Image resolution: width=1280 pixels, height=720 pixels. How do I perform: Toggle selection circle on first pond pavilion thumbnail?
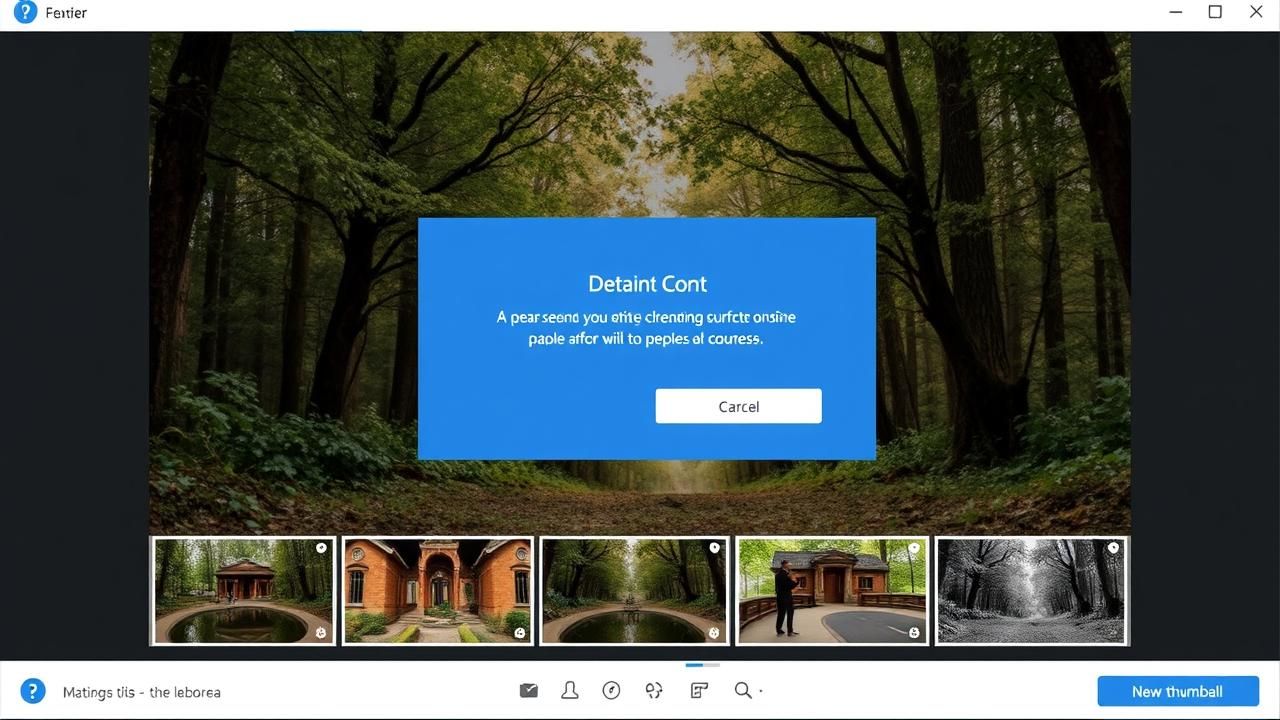point(321,548)
